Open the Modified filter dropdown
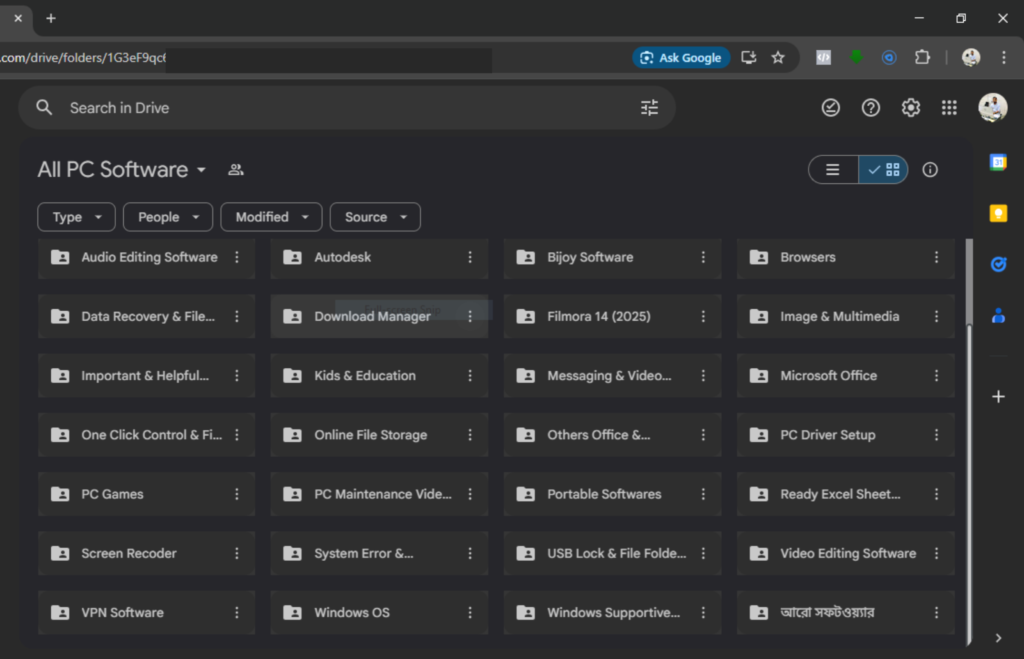This screenshot has height=659, width=1024. click(271, 217)
